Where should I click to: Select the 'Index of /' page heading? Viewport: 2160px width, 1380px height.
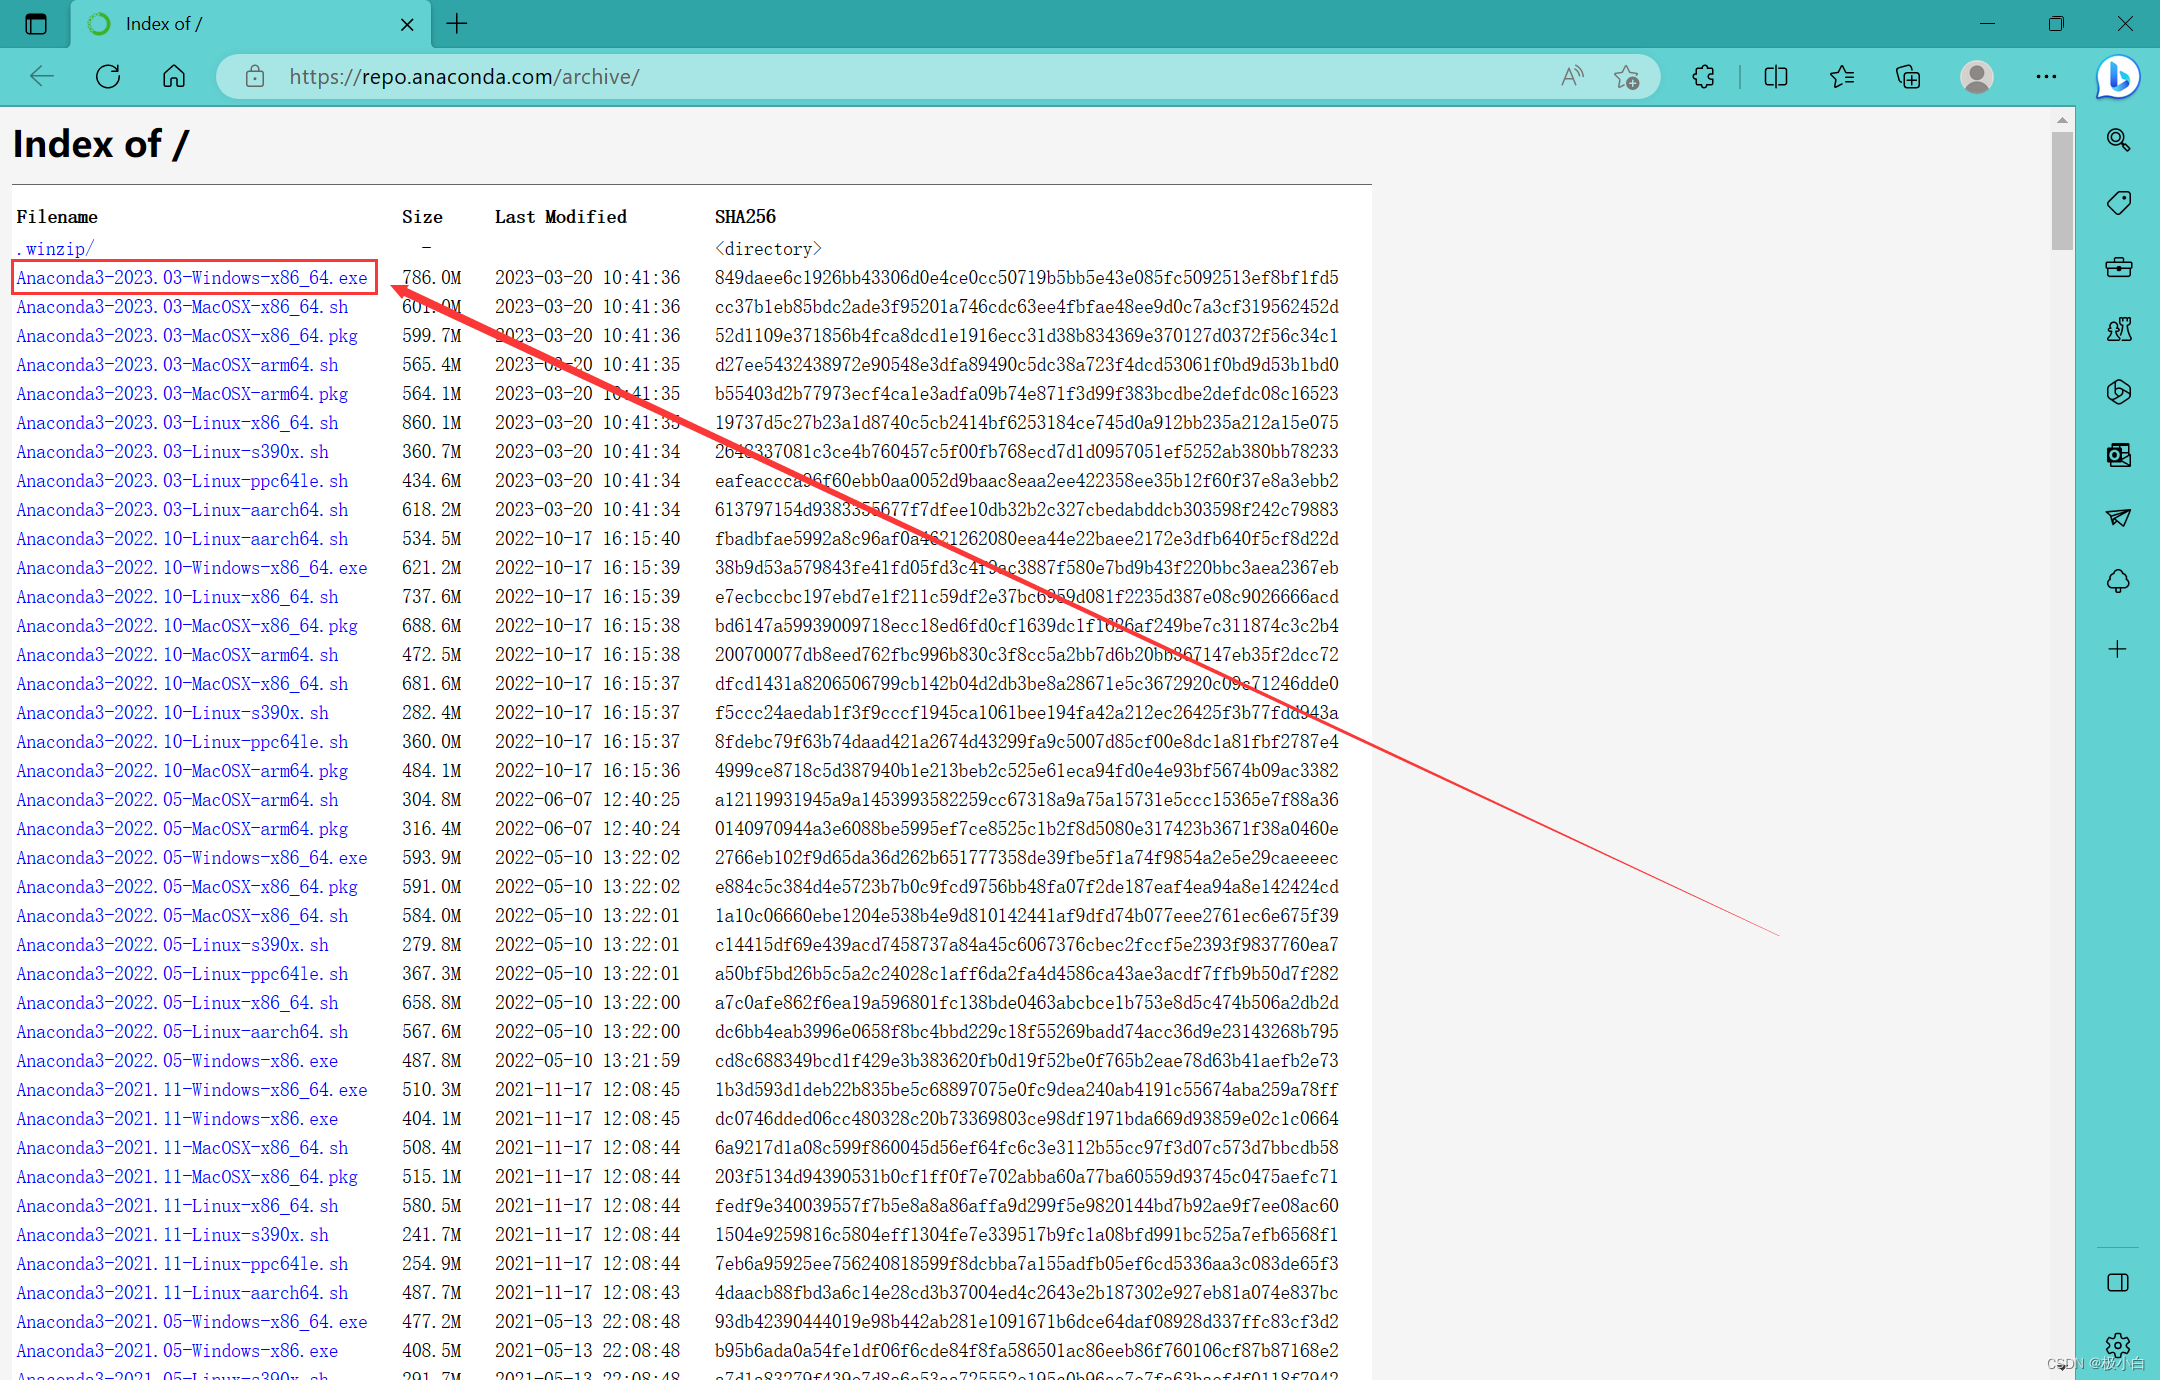pyautogui.click(x=100, y=144)
